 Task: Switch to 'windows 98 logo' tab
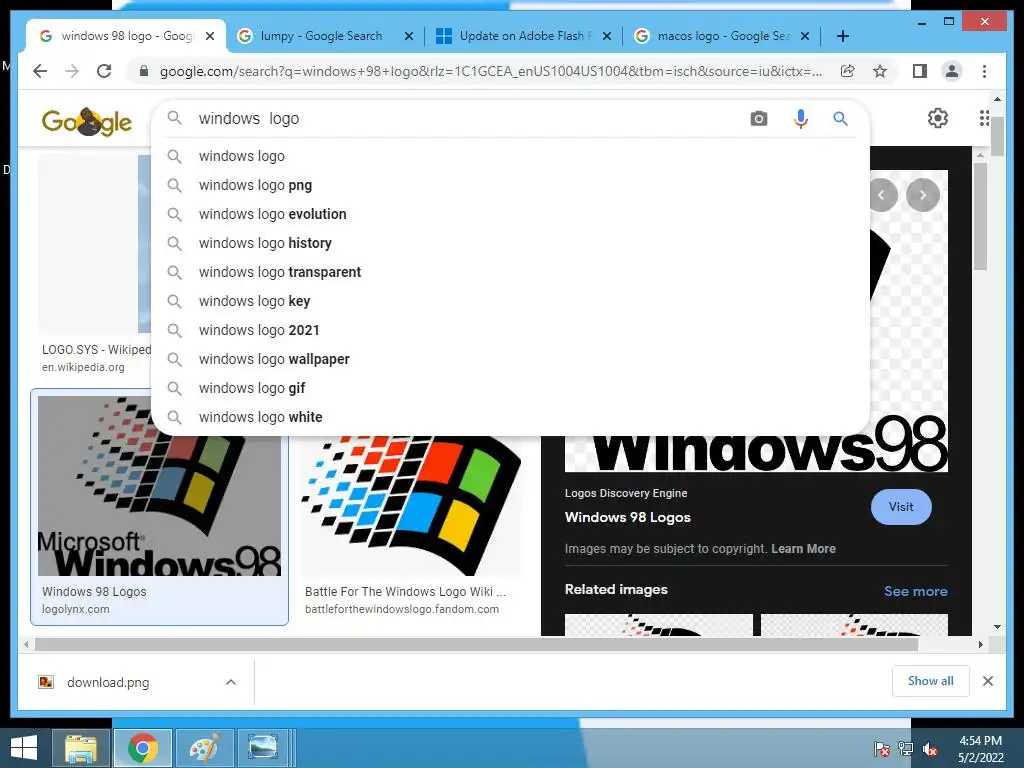point(125,36)
